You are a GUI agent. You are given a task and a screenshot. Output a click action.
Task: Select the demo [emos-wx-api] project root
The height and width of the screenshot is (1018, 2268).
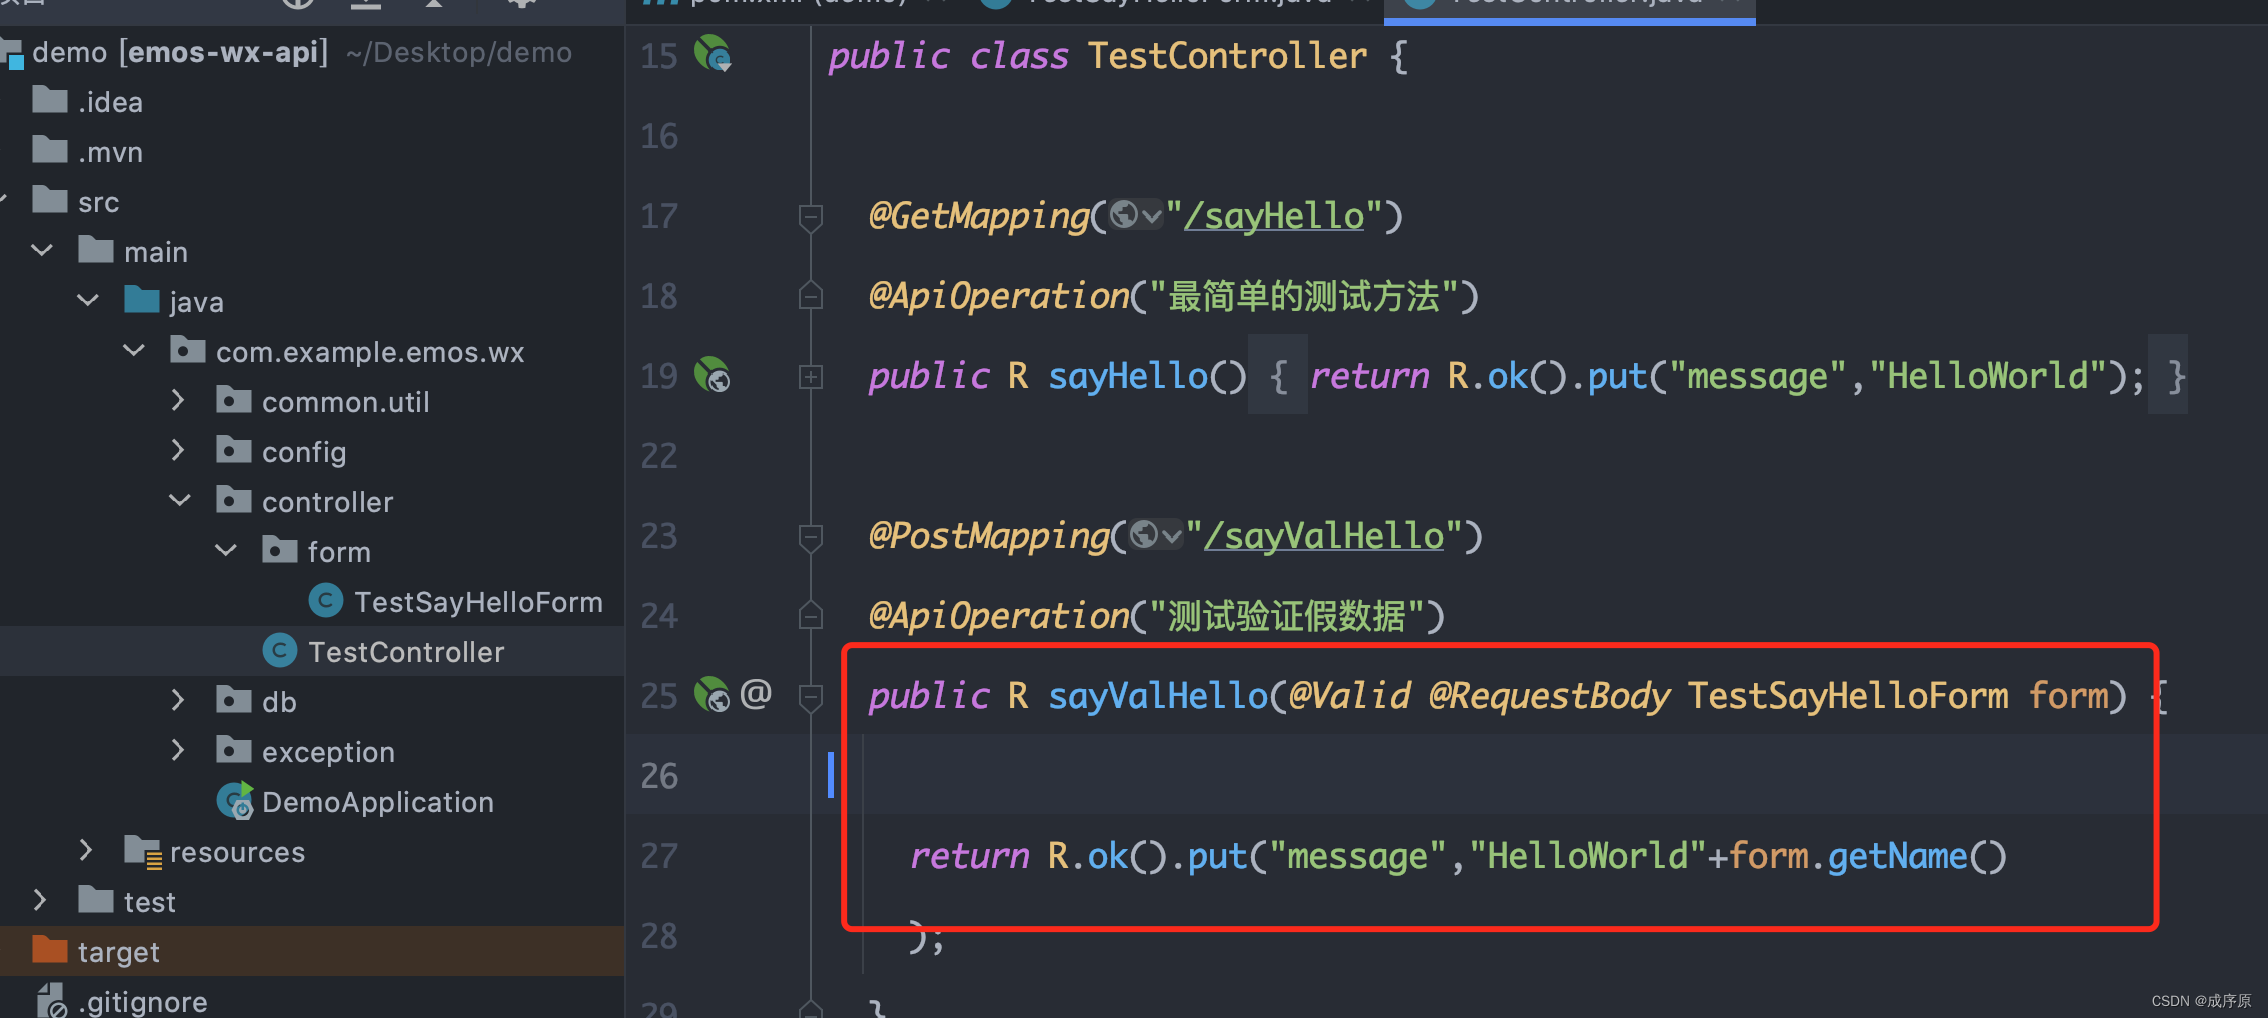(x=313, y=51)
